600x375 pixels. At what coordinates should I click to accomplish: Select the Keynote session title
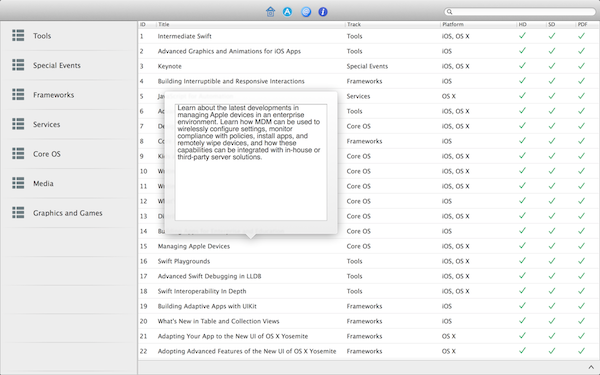coord(170,66)
